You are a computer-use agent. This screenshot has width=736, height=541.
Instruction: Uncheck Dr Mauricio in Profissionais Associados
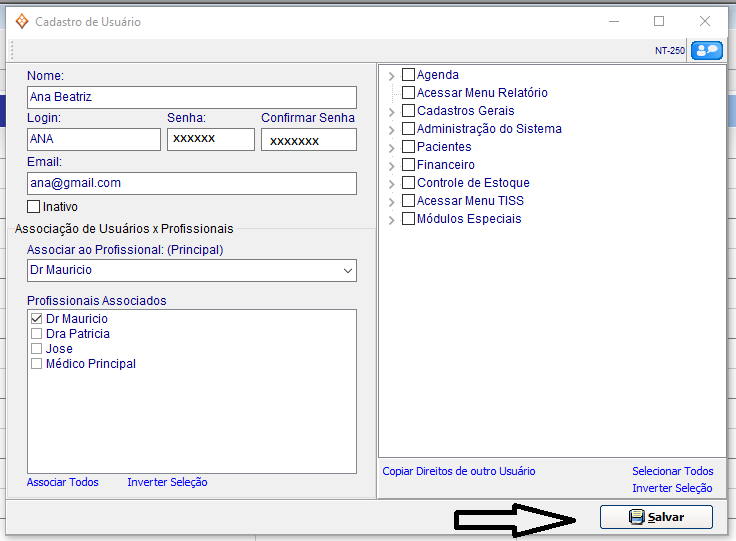(37, 319)
